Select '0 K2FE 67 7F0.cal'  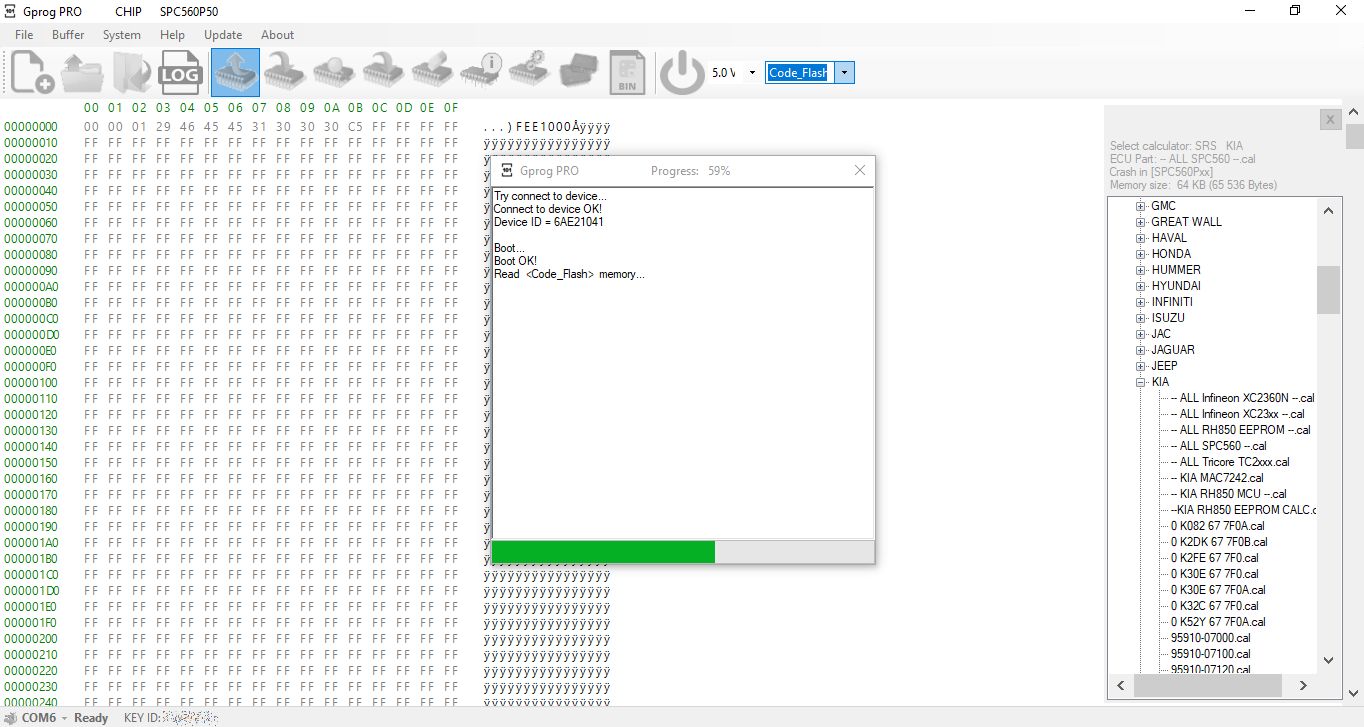point(1215,558)
